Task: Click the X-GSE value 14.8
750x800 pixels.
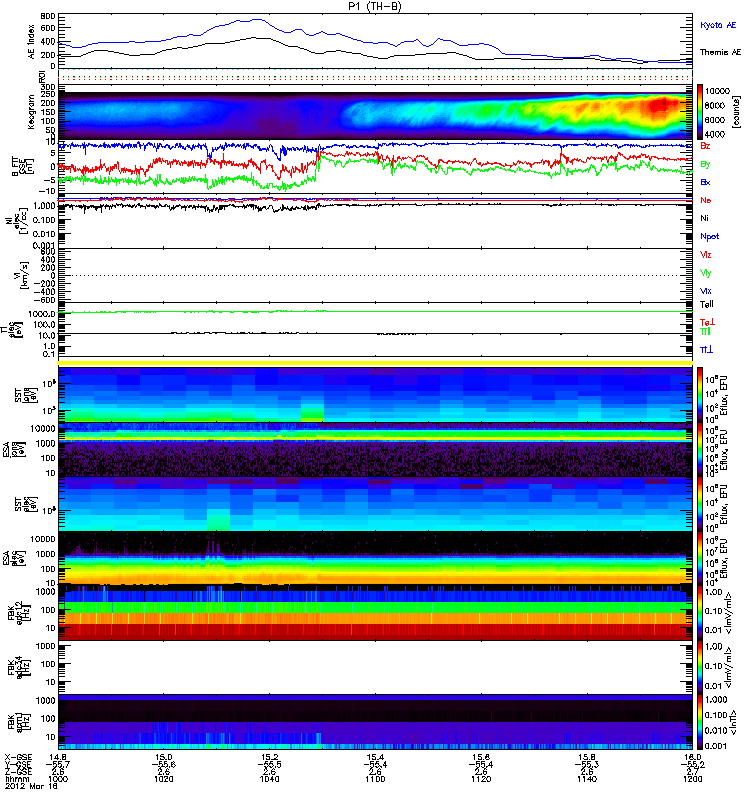Action: coord(58,758)
